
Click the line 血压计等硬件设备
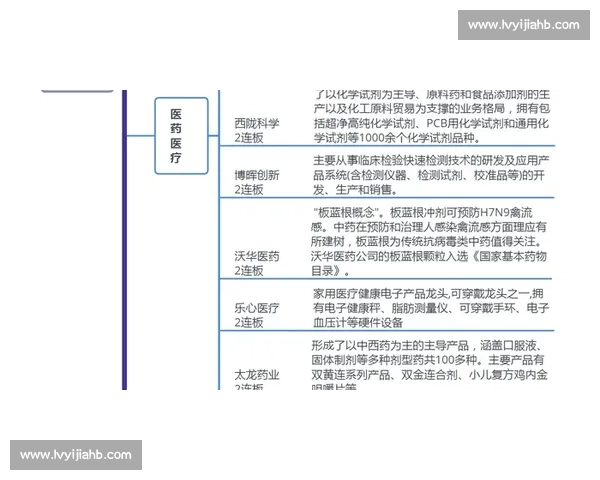tap(358, 322)
